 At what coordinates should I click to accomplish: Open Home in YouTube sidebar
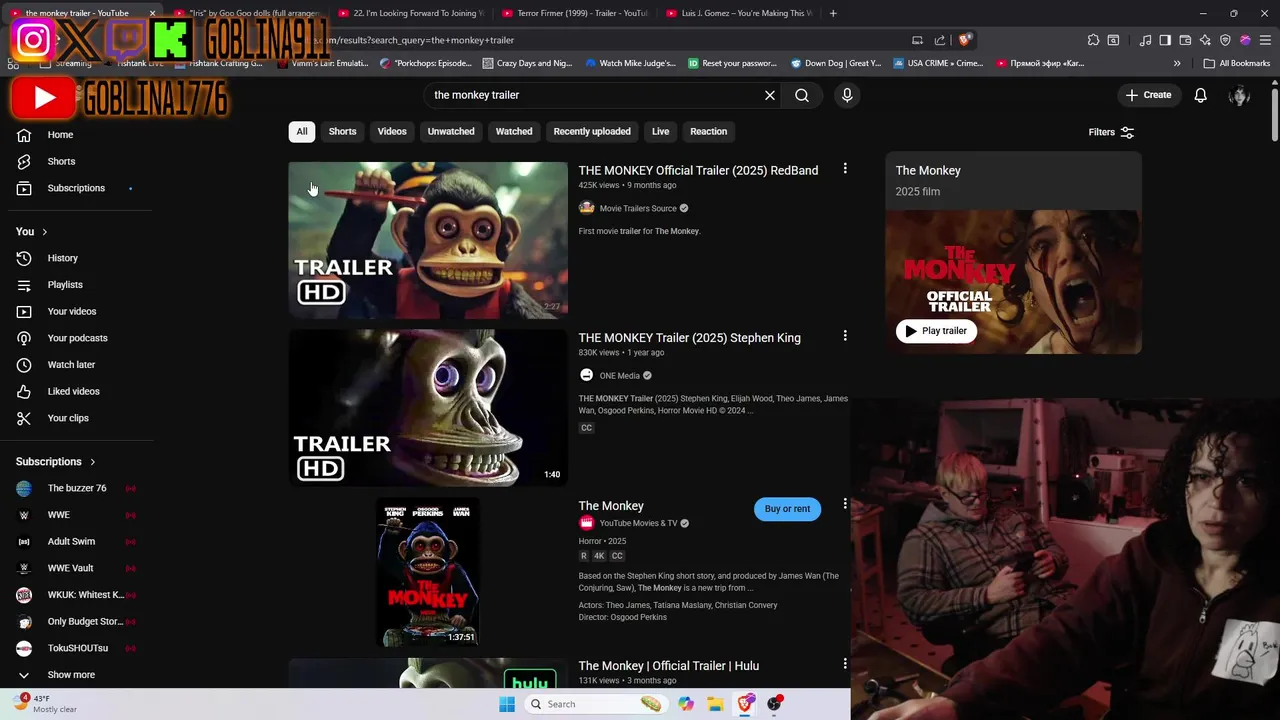tap(60, 135)
